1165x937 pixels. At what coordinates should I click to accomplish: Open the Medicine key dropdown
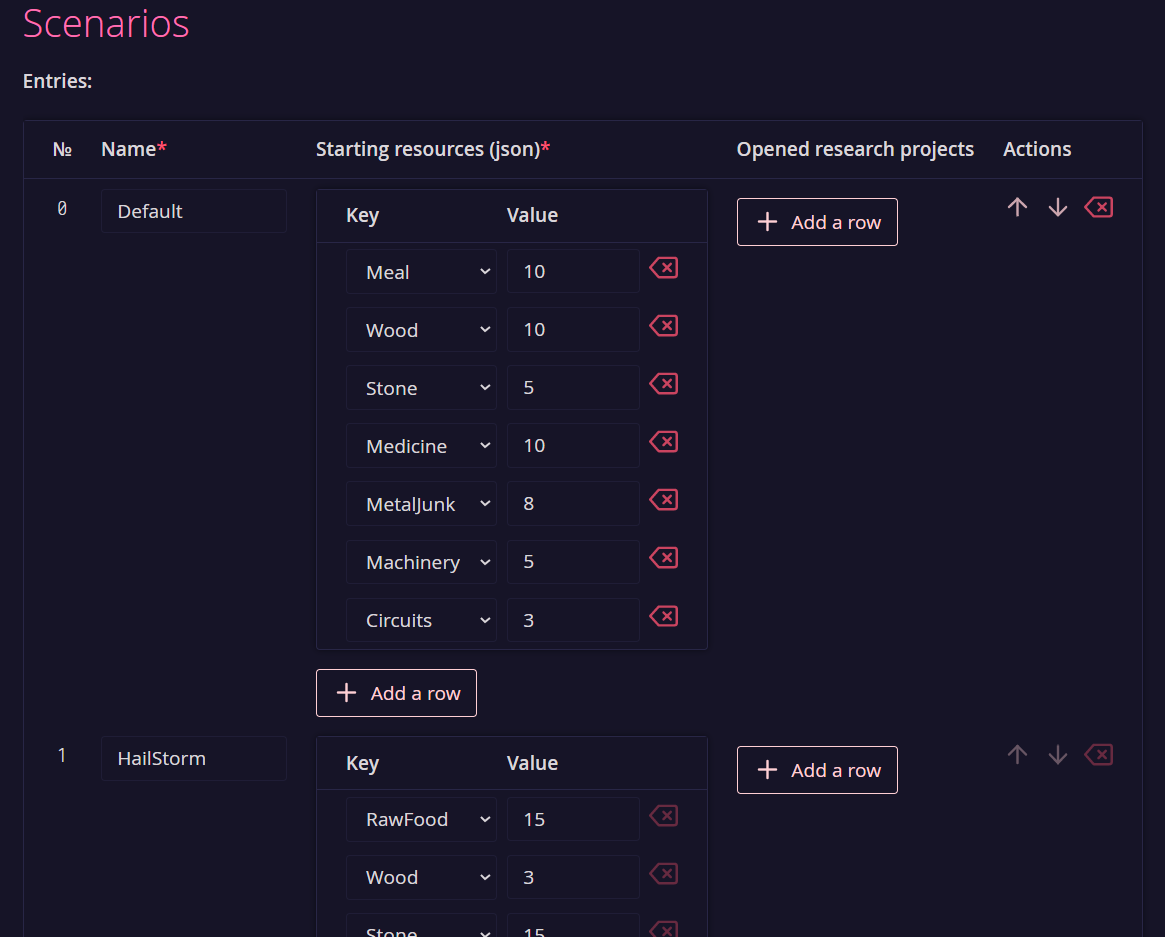[x=421, y=446]
